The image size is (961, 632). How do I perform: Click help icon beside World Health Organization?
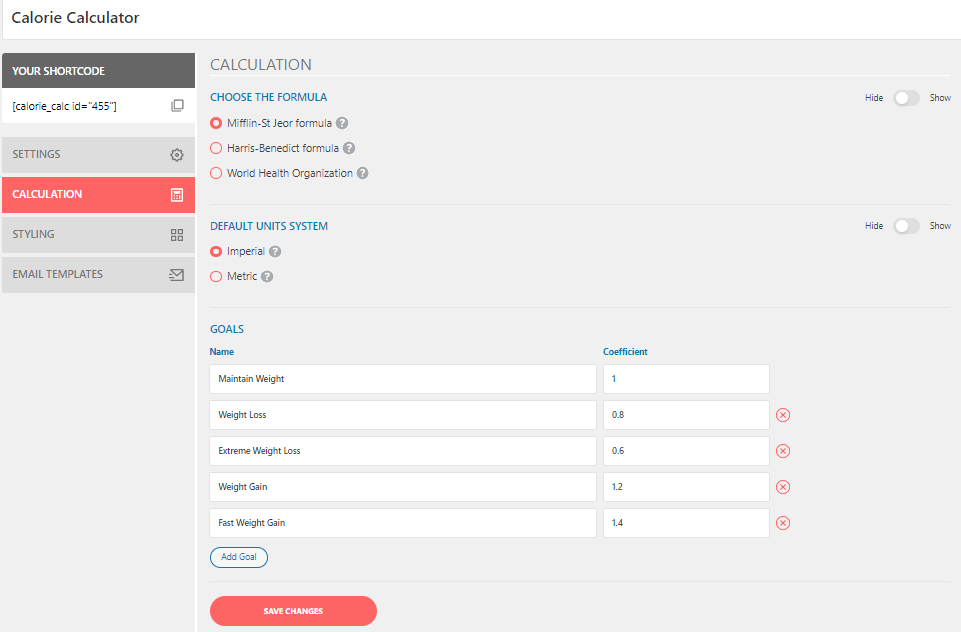pyautogui.click(x=363, y=173)
